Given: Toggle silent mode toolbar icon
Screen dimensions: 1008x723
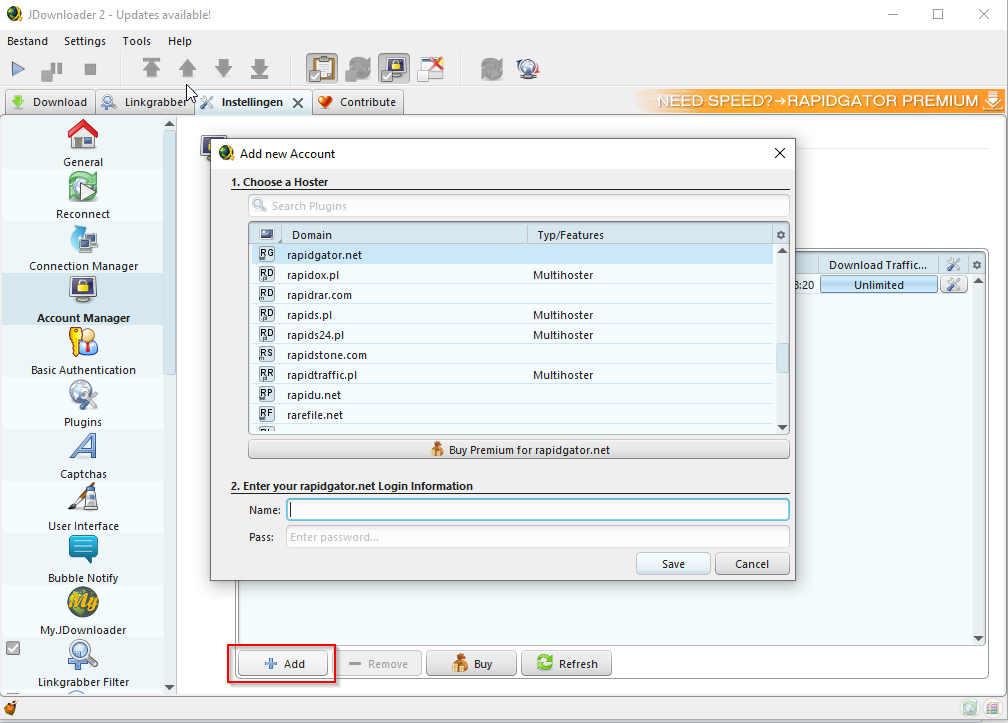Looking at the screenshot, I should [431, 68].
